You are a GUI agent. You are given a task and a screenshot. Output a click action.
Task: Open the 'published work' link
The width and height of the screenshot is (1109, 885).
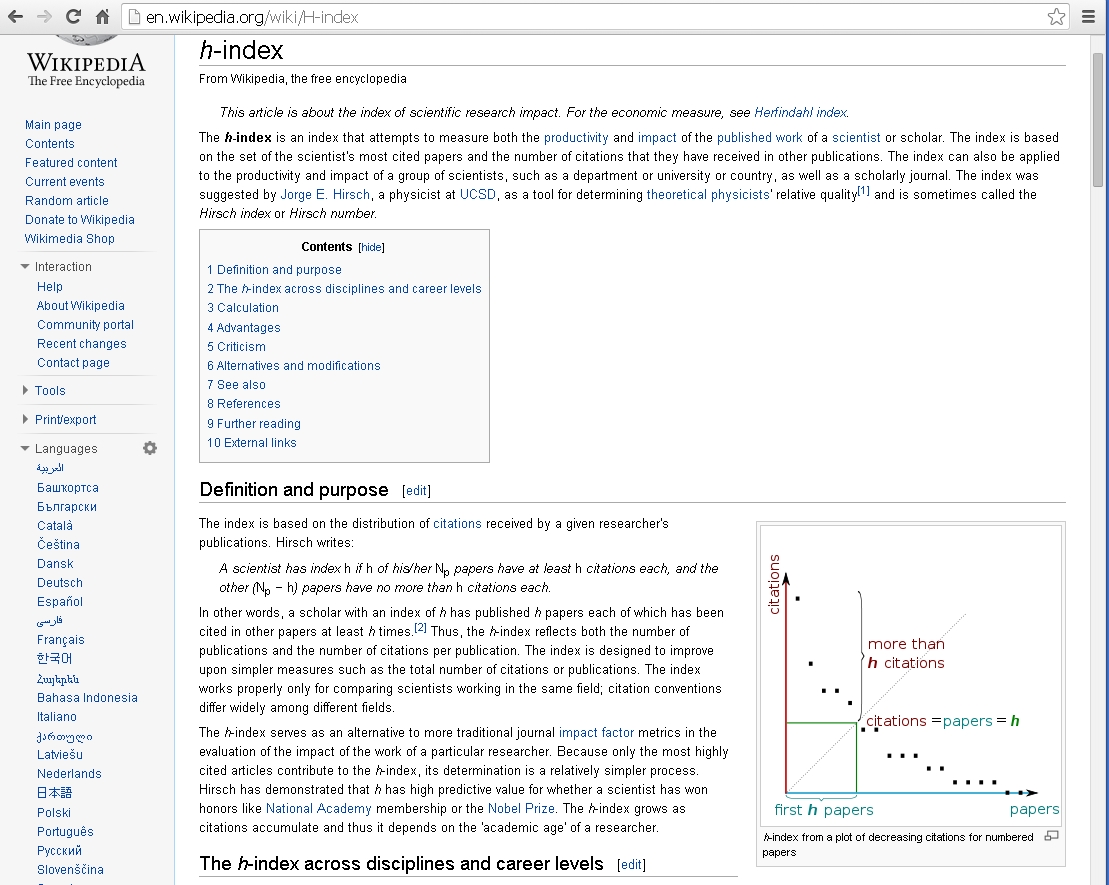coord(760,137)
